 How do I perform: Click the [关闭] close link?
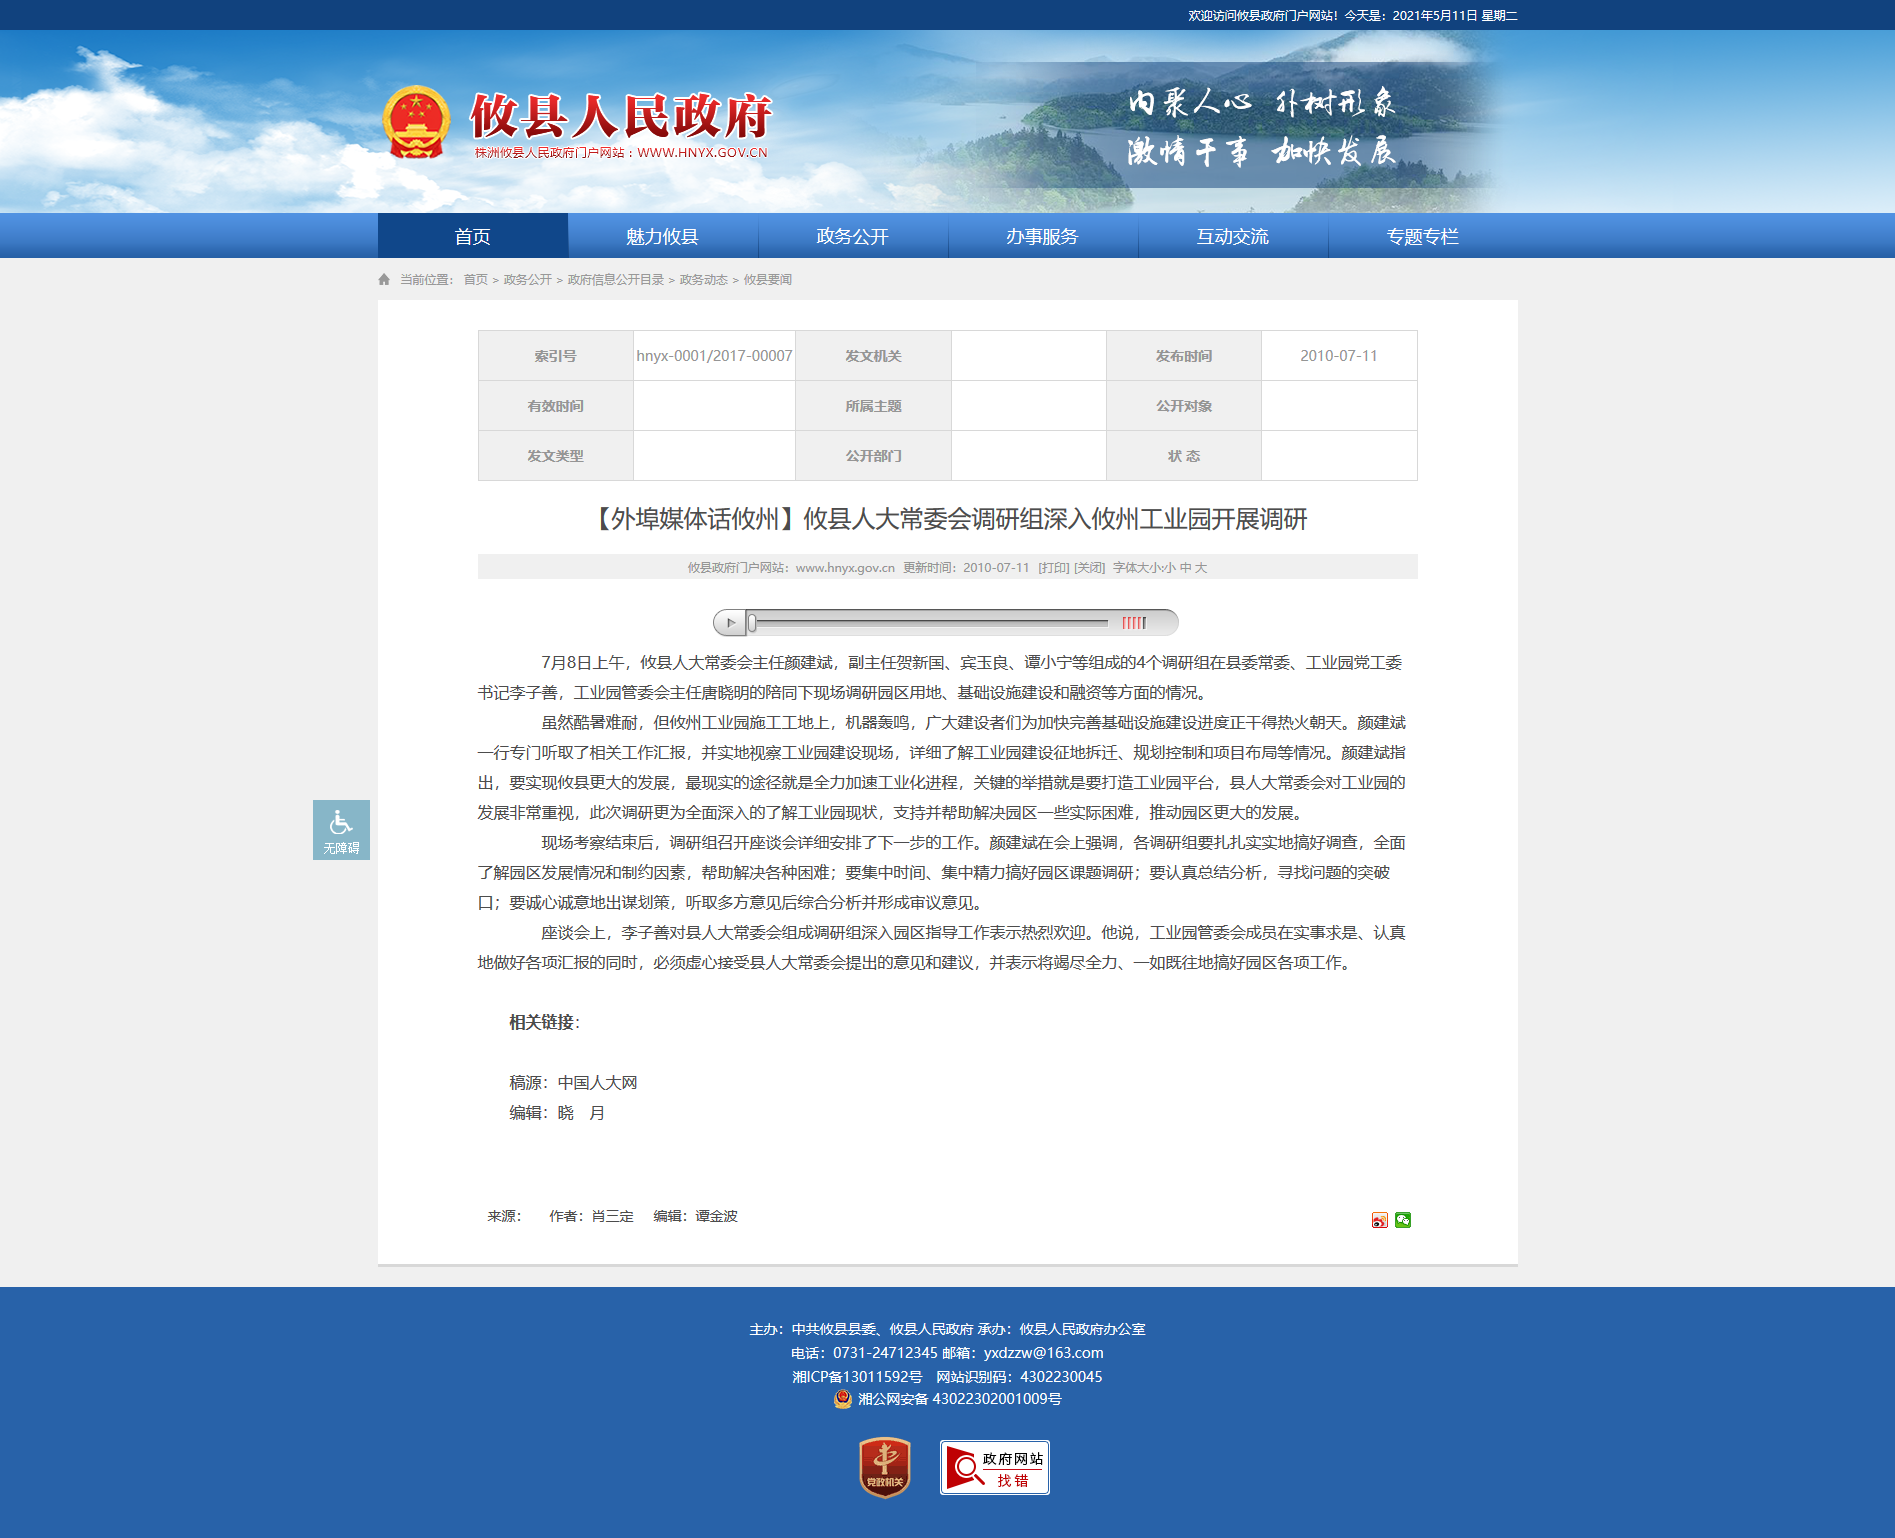pyautogui.click(x=1089, y=568)
